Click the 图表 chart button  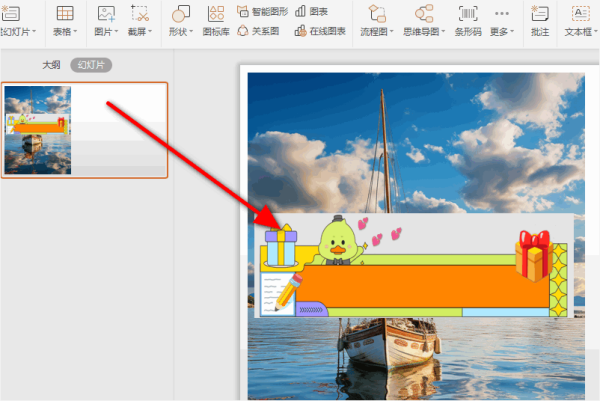pos(311,11)
